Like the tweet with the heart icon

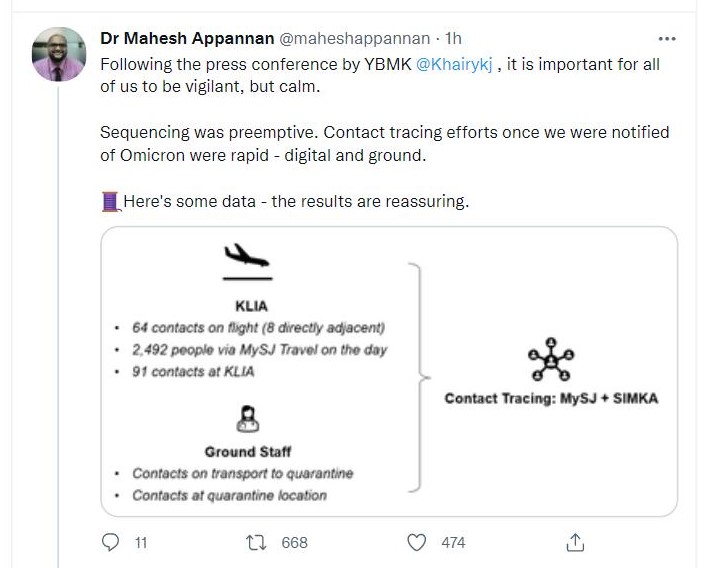point(420,542)
